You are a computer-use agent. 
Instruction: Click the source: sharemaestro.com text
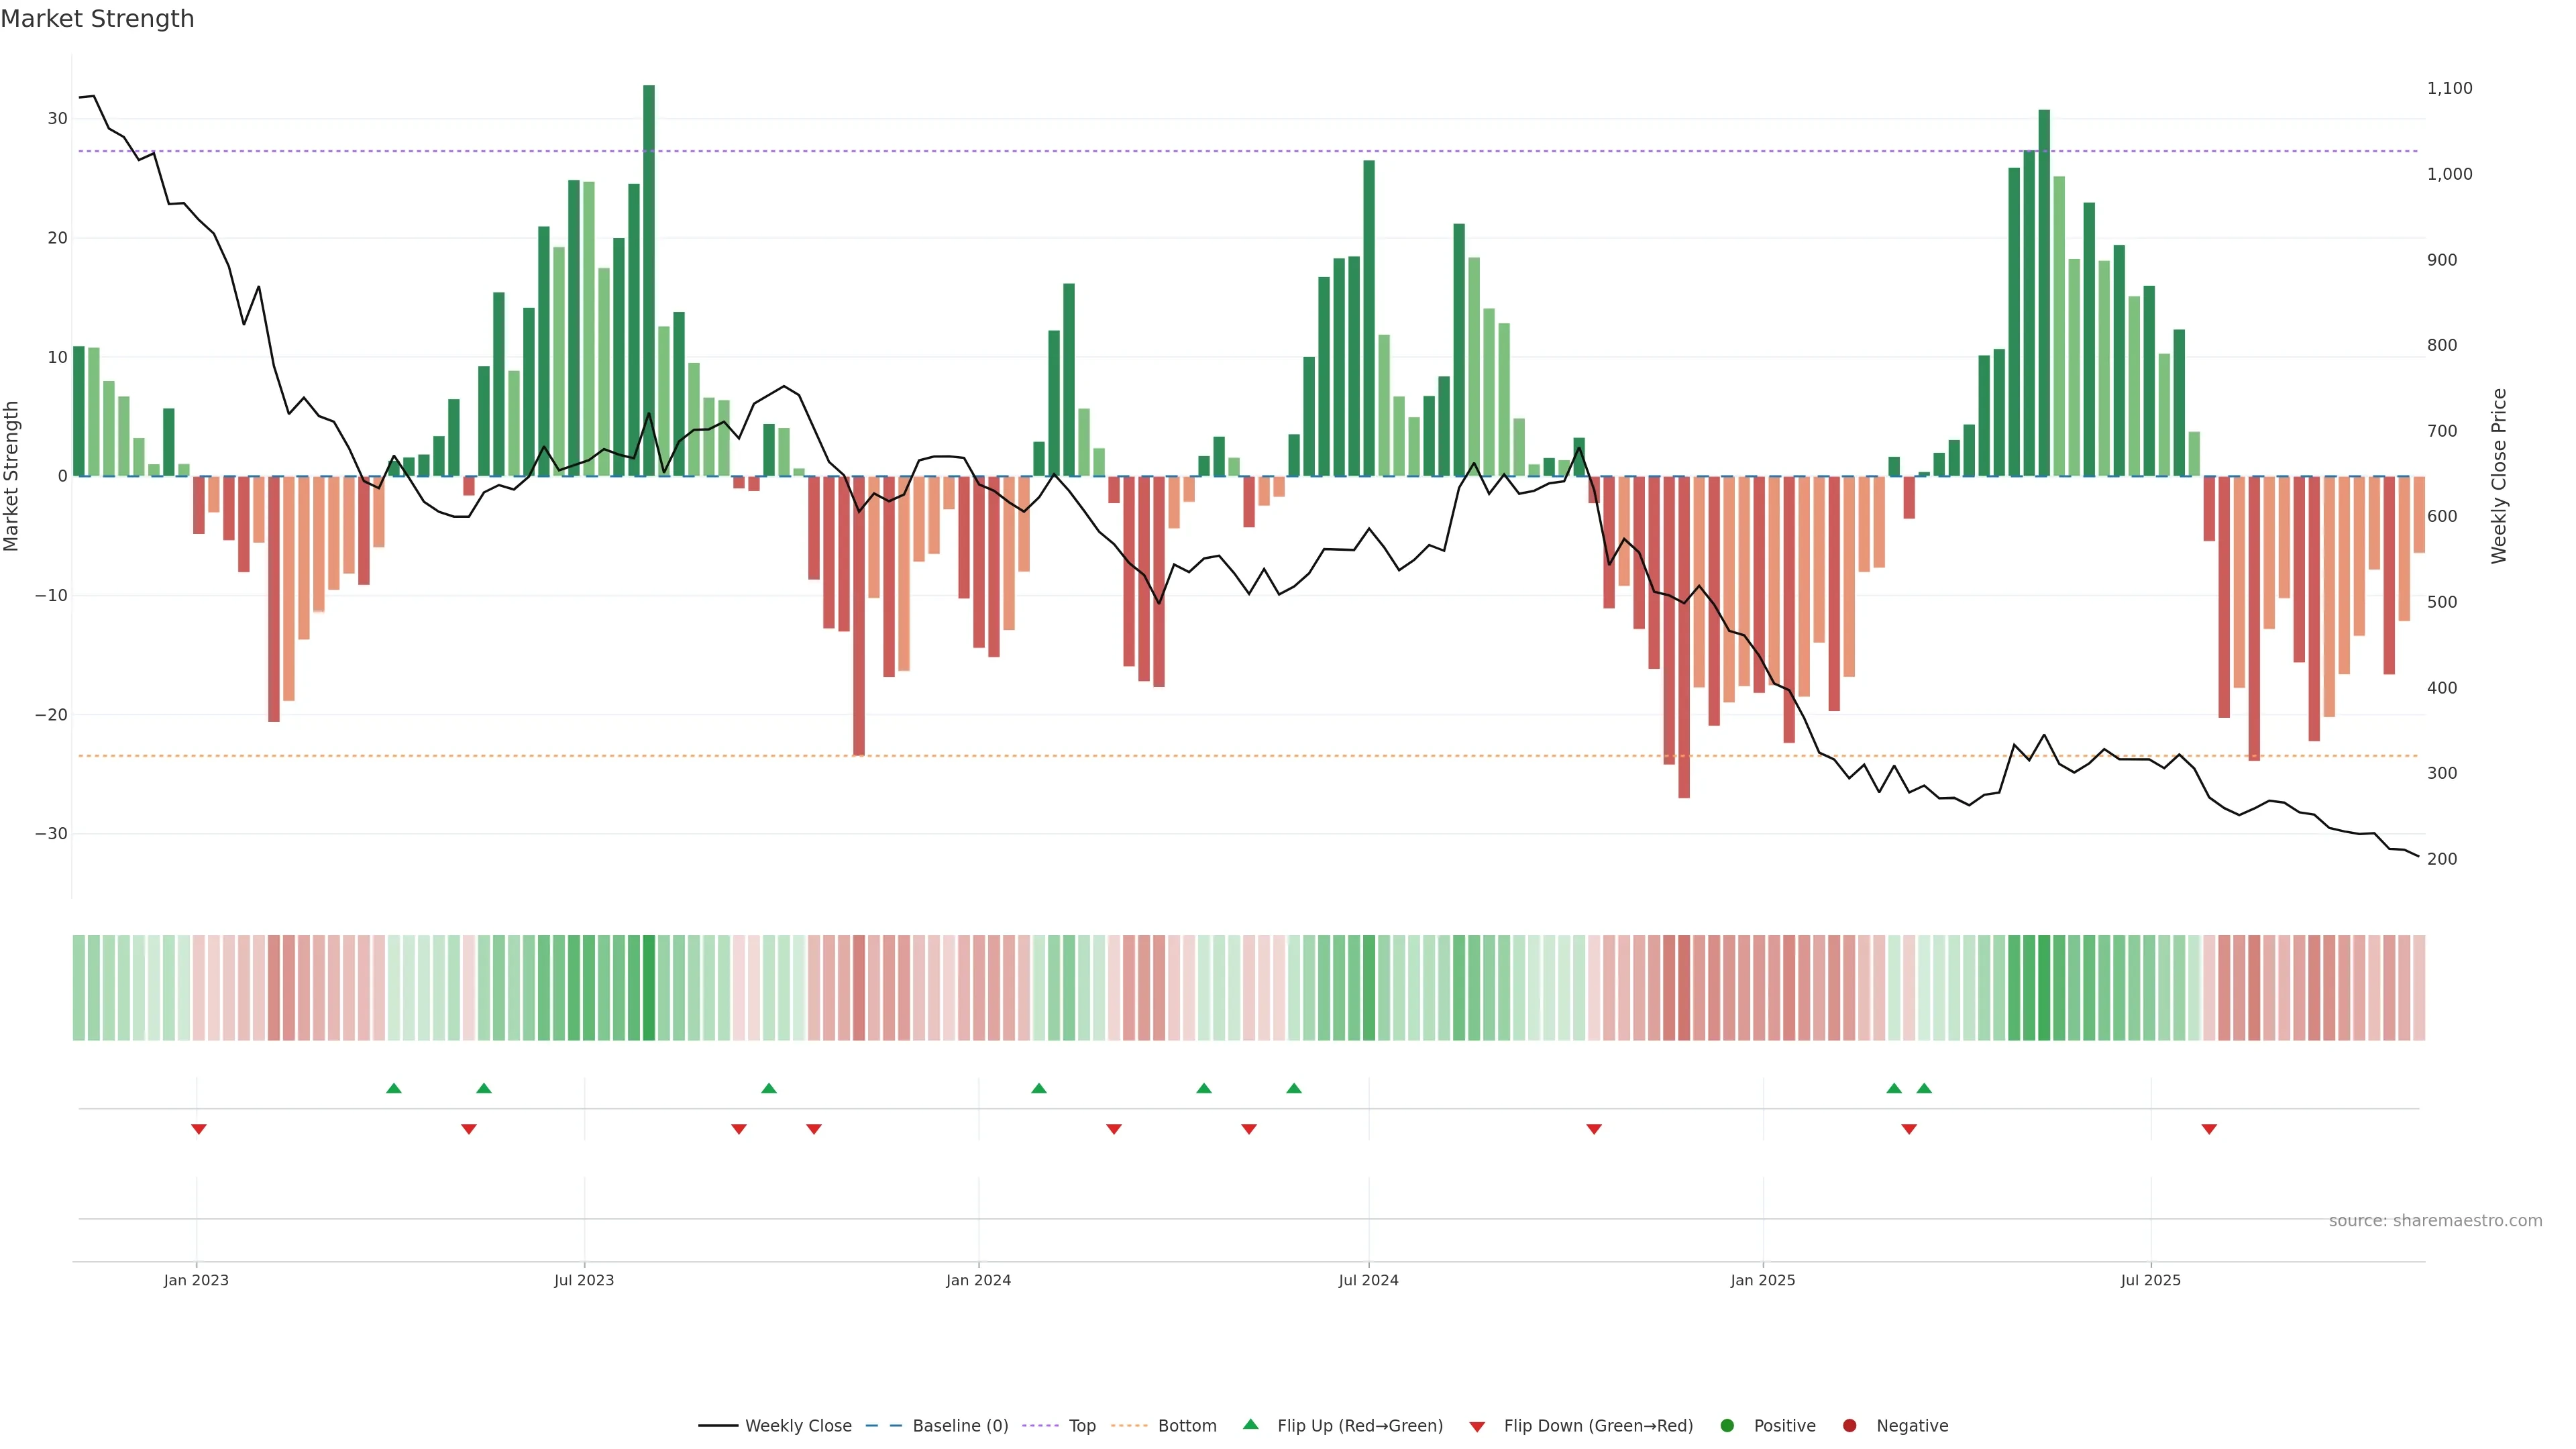(x=2435, y=1220)
